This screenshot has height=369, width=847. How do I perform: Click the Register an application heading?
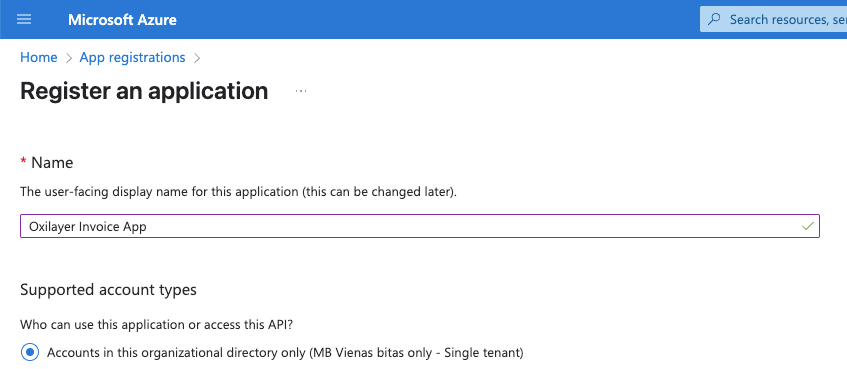pyautogui.click(x=144, y=91)
